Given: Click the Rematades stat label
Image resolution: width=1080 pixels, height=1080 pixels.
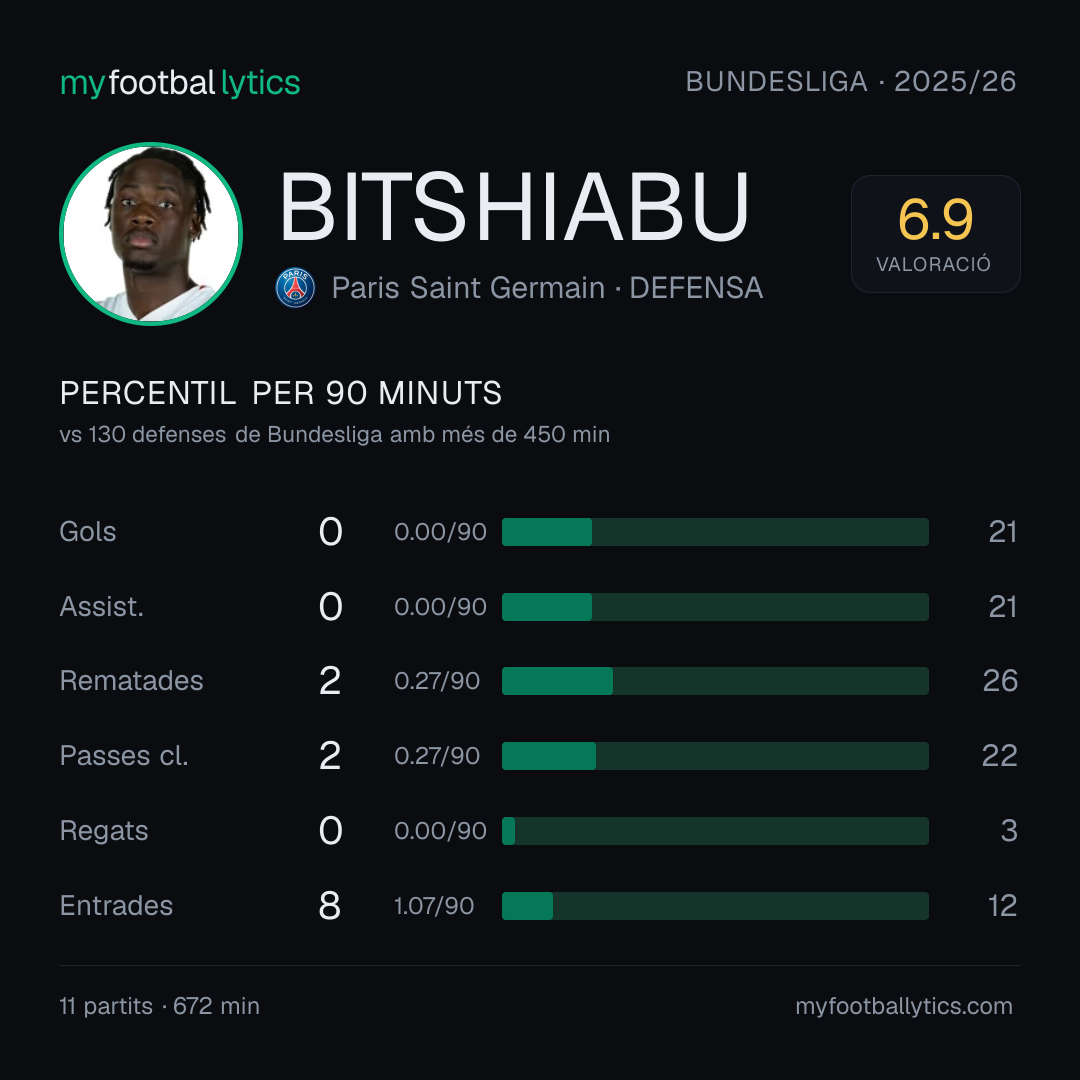Looking at the screenshot, I should tap(132, 681).
